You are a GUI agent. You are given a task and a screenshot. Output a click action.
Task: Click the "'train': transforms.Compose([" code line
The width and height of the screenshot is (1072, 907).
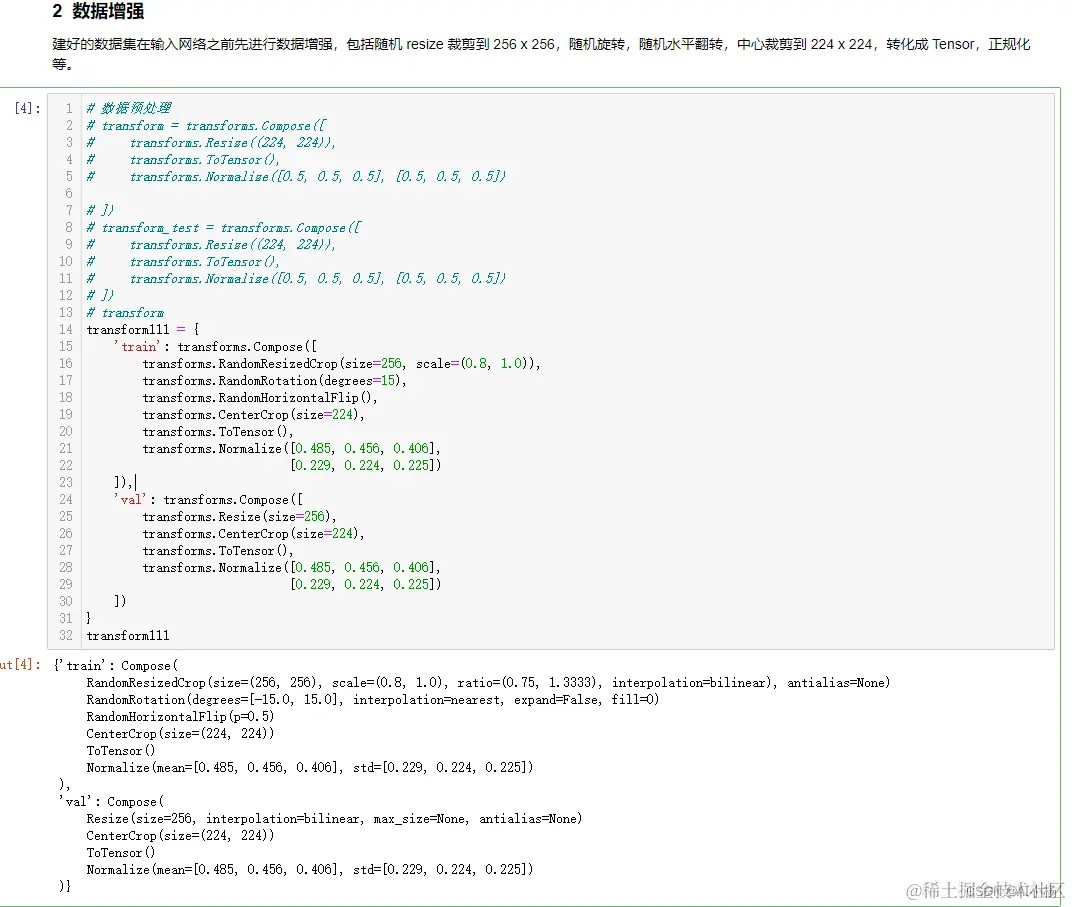tap(215, 347)
